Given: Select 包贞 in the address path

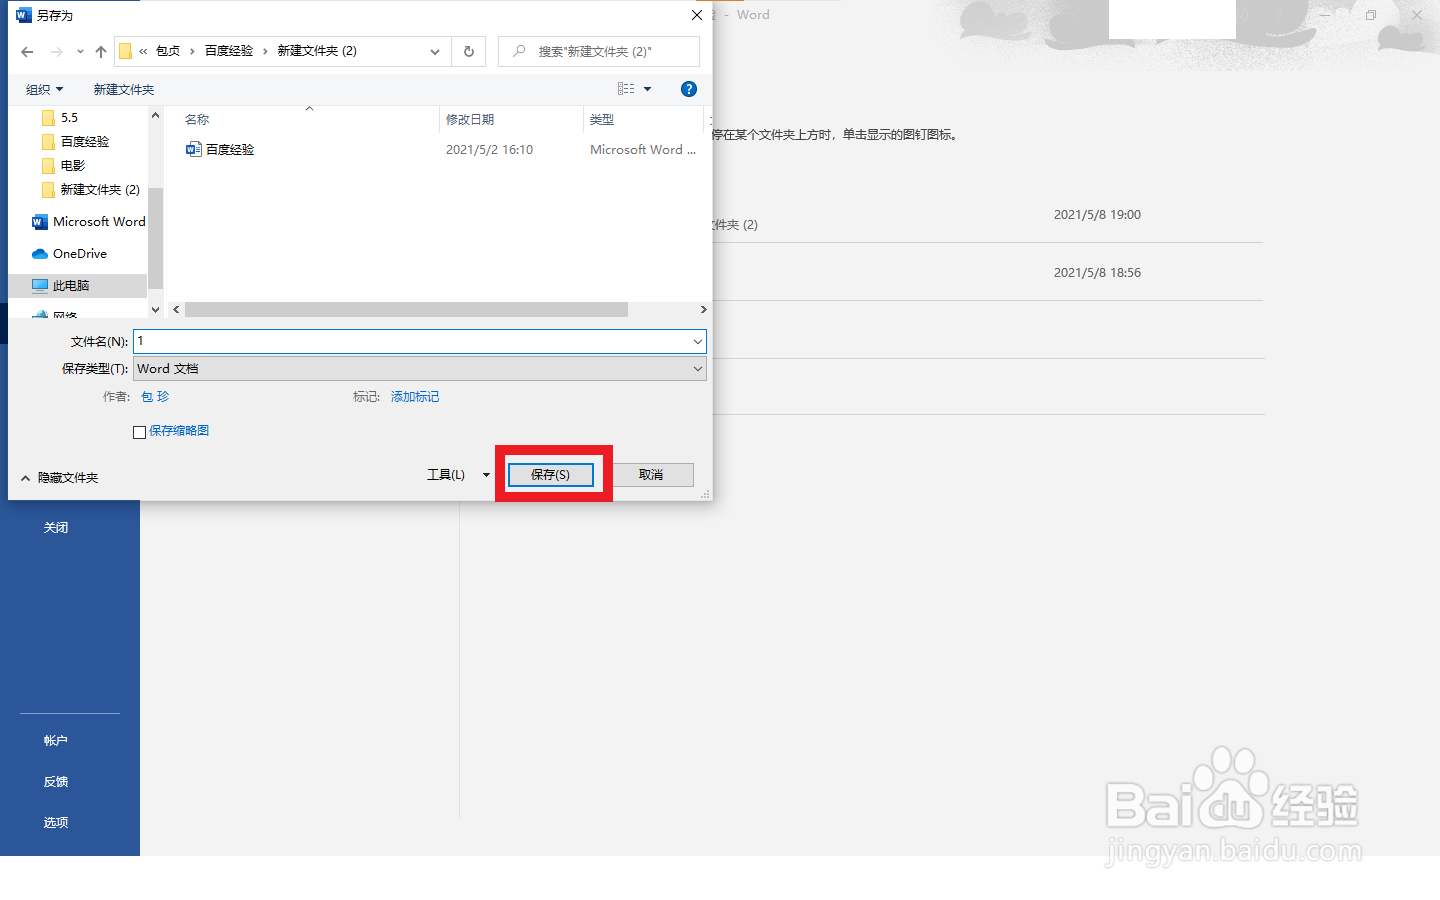Looking at the screenshot, I should (x=168, y=51).
